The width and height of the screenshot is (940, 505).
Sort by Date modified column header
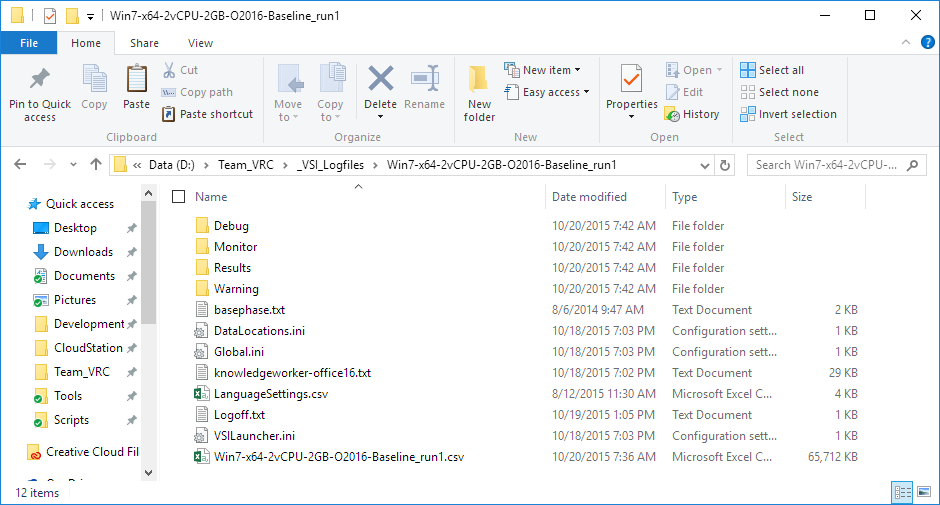tap(589, 197)
